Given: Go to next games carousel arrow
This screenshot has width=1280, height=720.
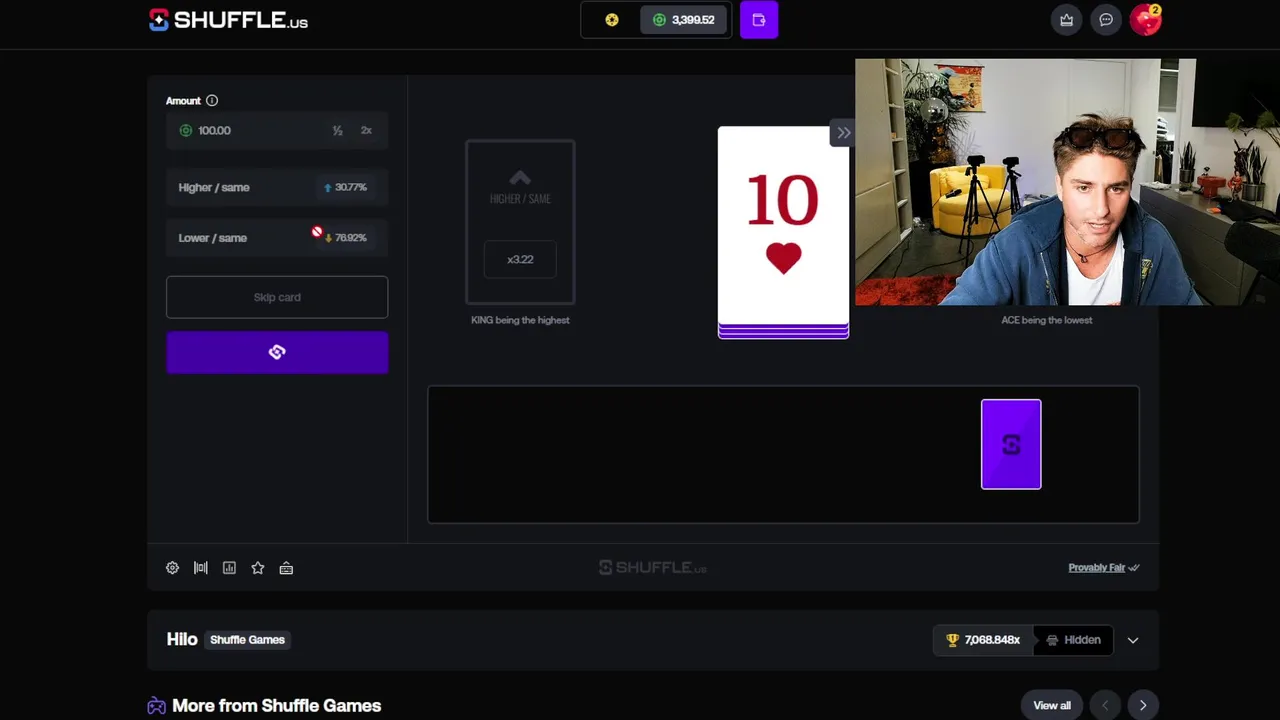Looking at the screenshot, I should pyautogui.click(x=1143, y=706).
